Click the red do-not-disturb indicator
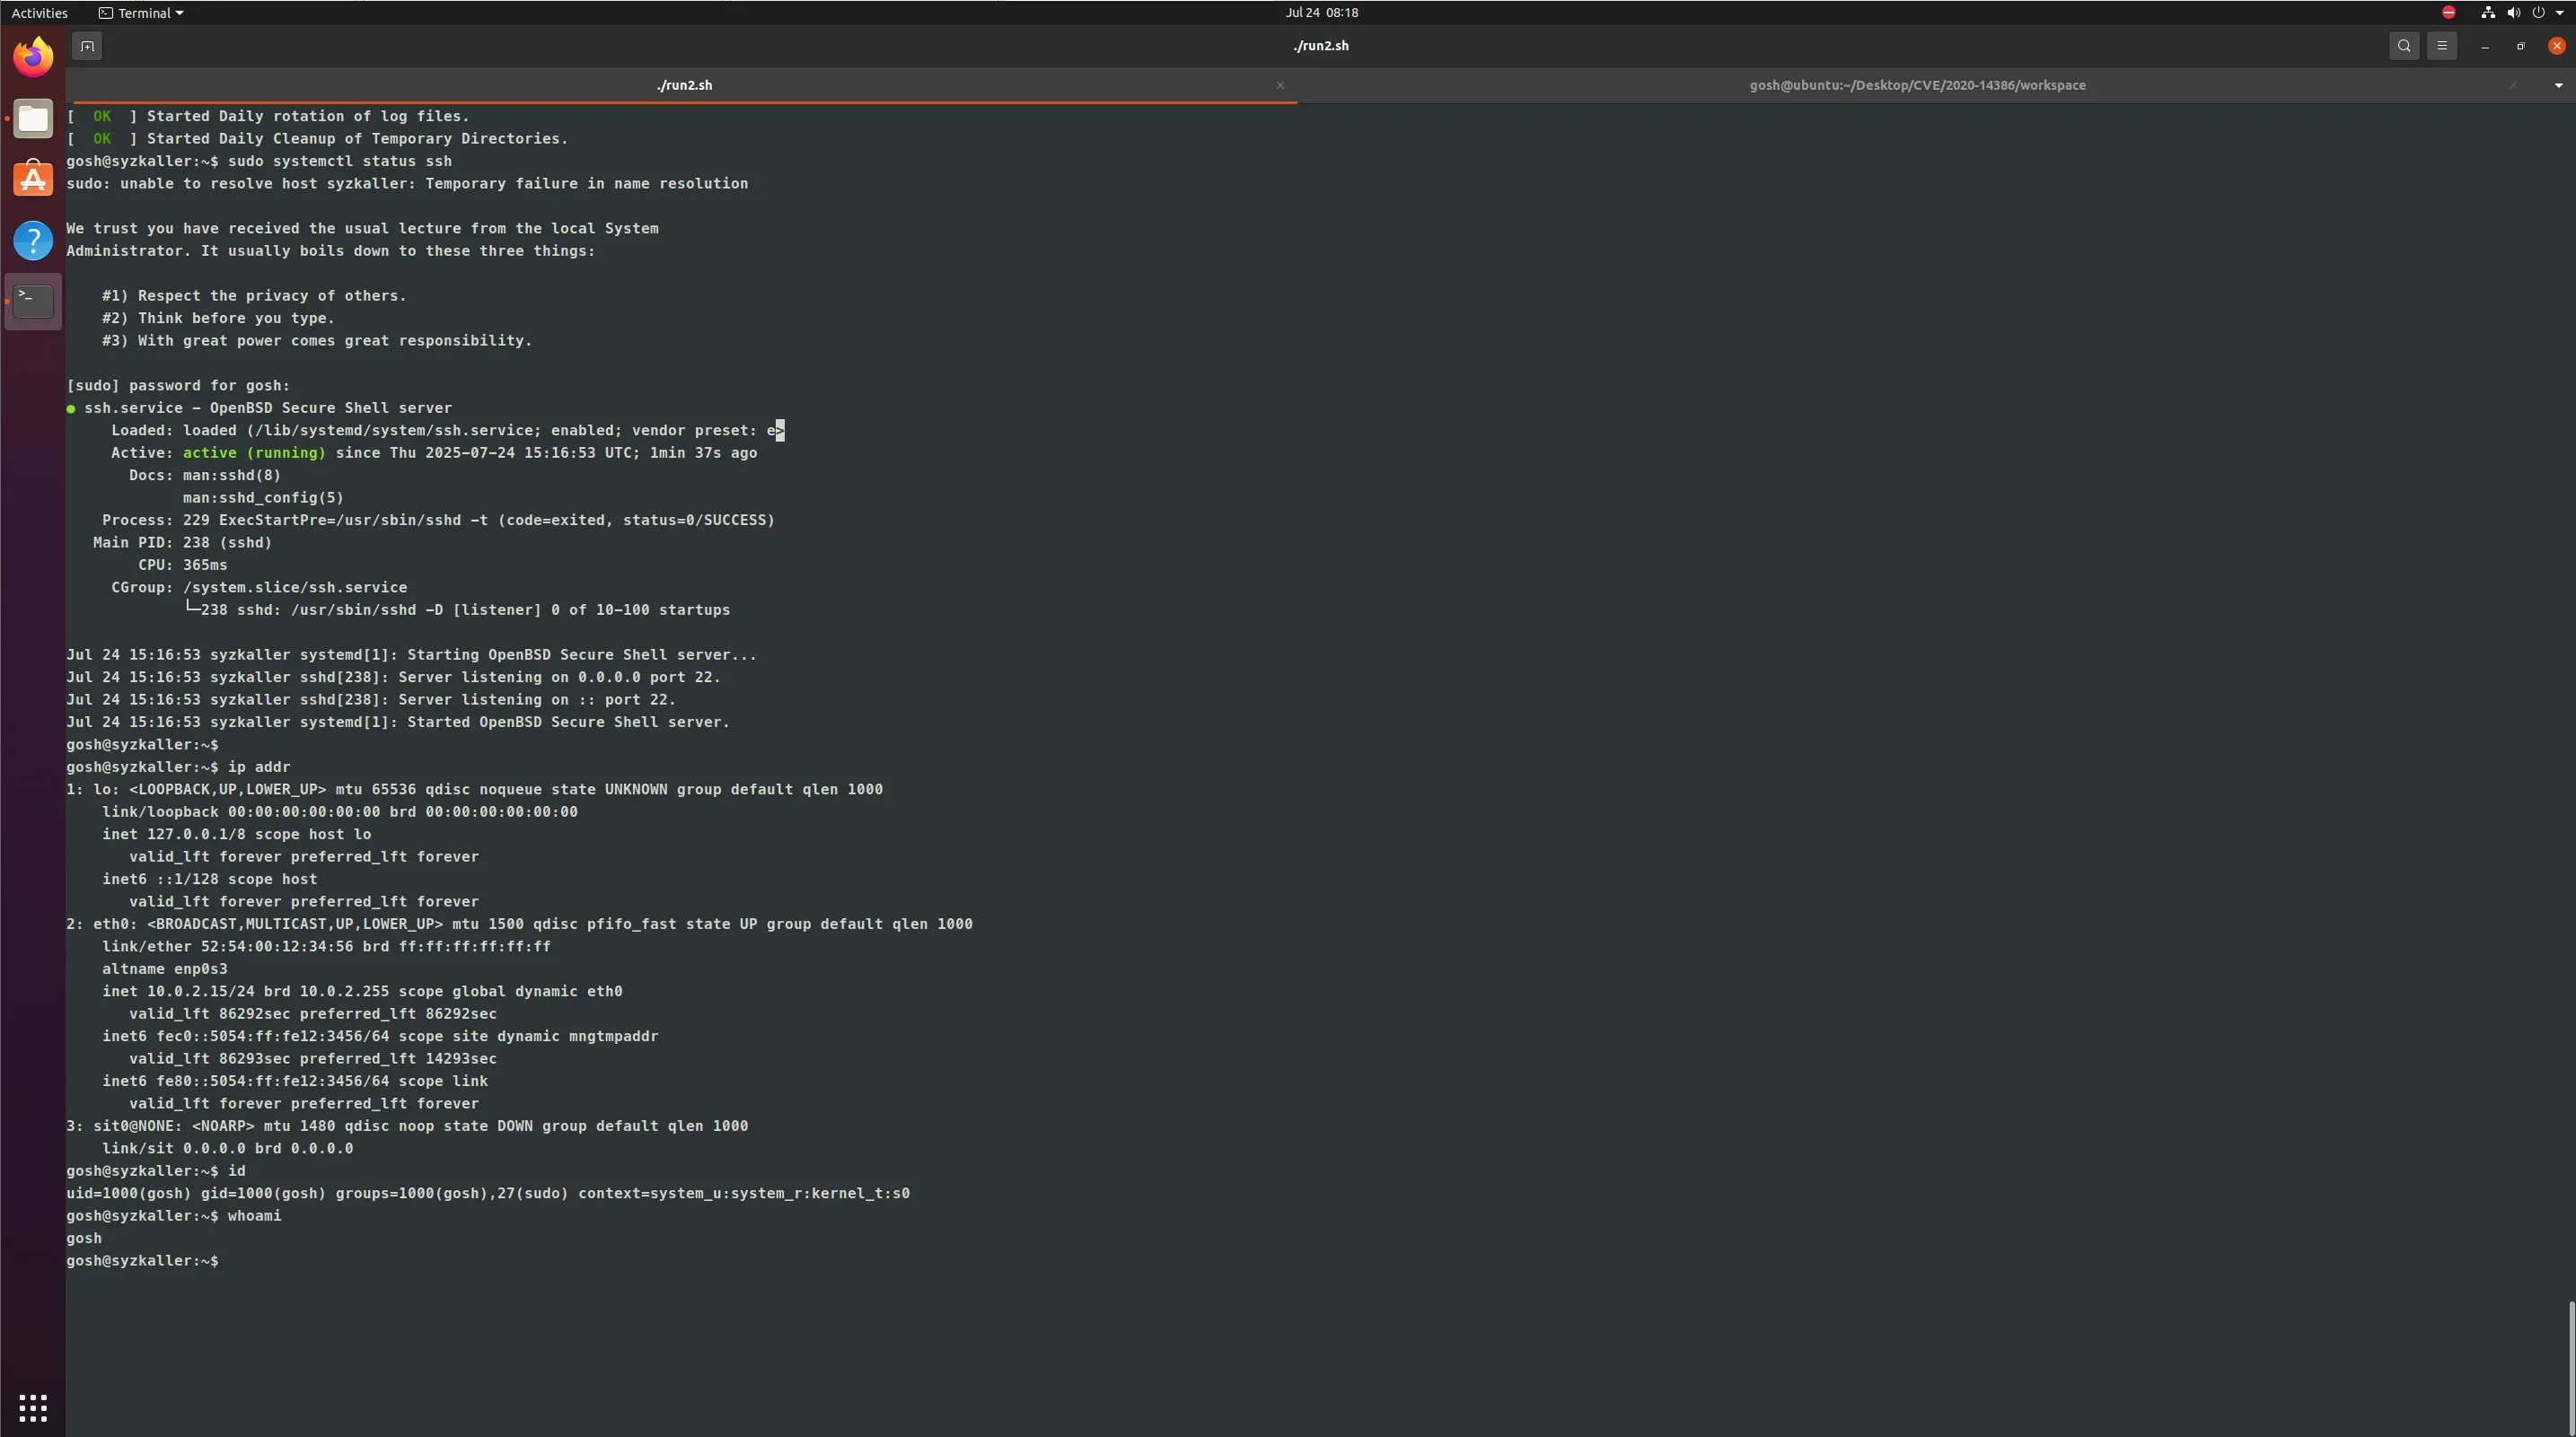 click(x=2449, y=13)
